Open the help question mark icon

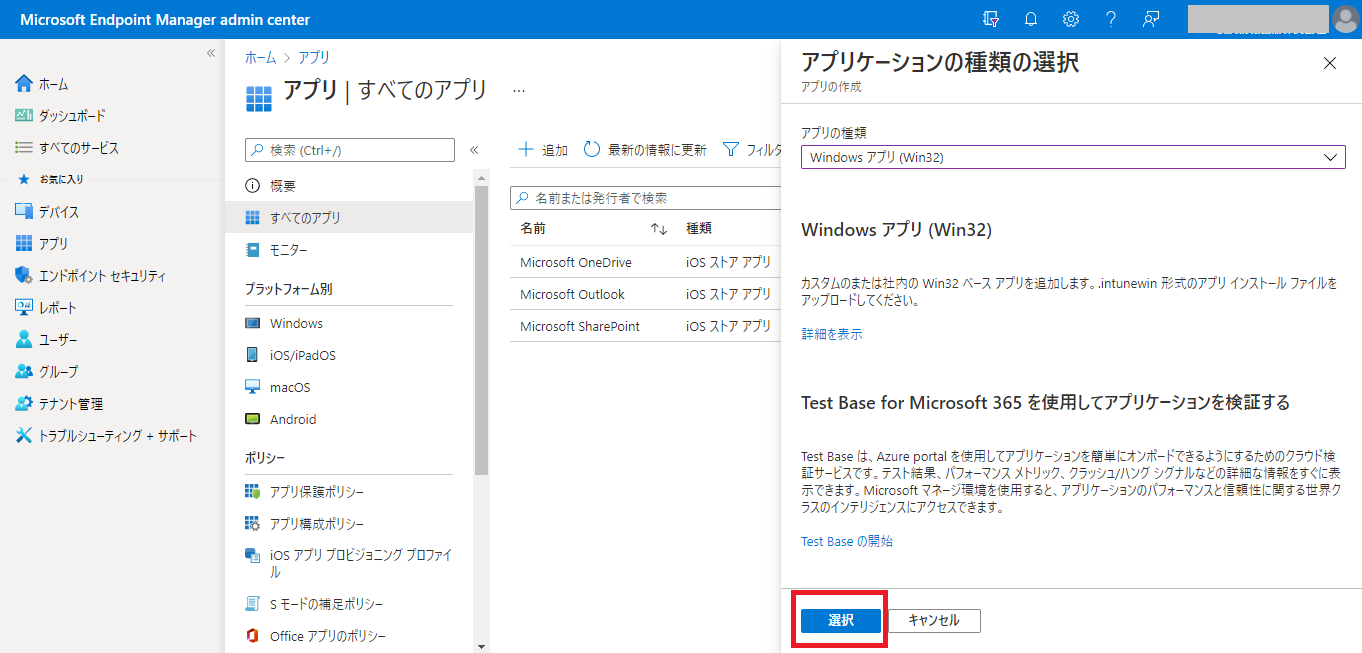pos(1111,19)
